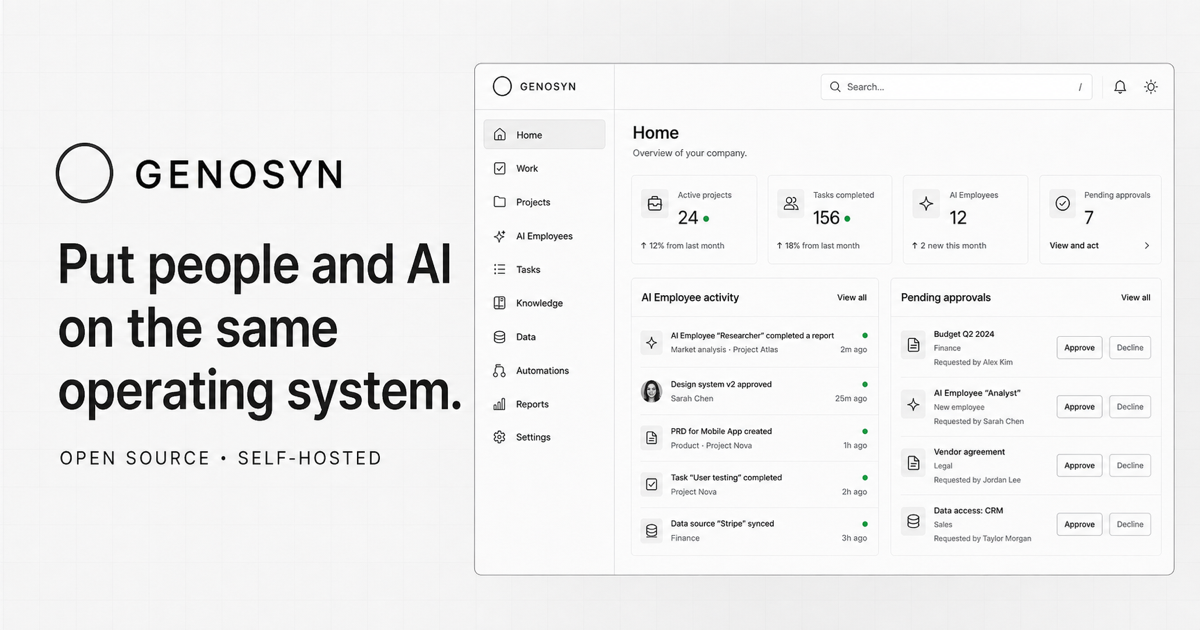Viewport: 1200px width, 630px height.
Task: Click document icon beside Budget Q2 2024
Action: tap(913, 345)
